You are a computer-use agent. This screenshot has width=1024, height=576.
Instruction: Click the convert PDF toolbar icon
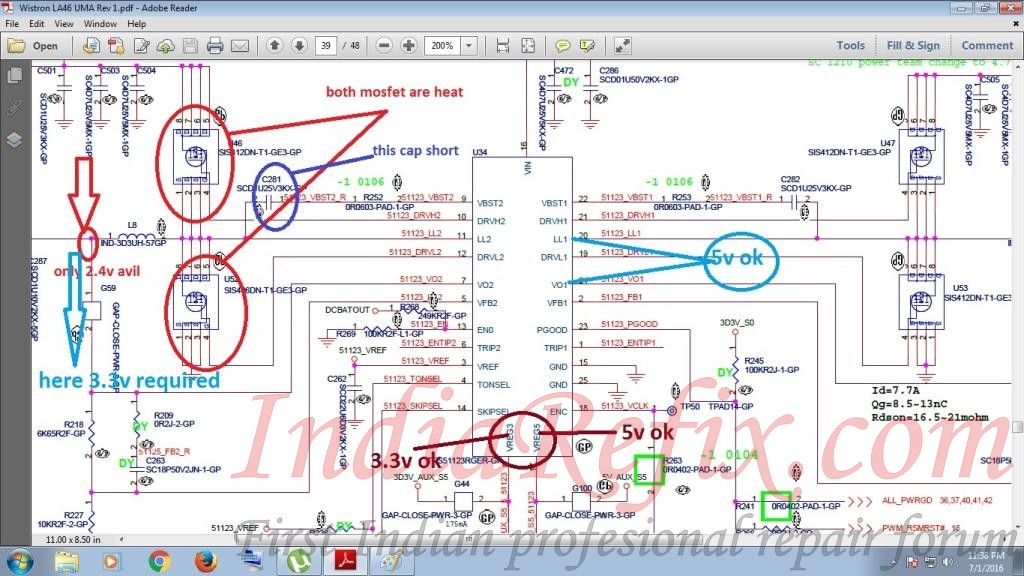point(116,46)
